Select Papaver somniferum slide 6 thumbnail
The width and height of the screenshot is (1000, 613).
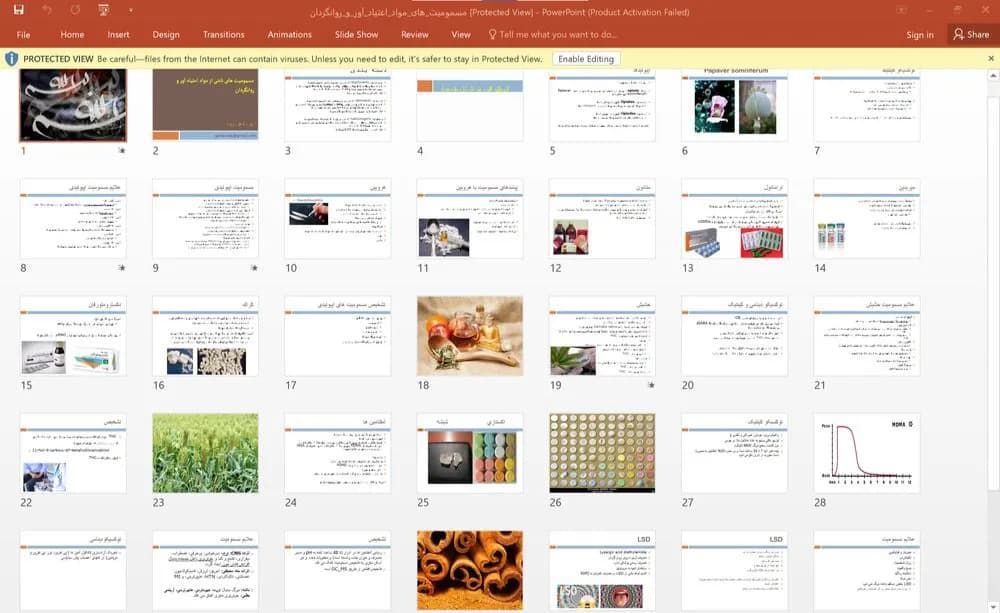click(735, 105)
